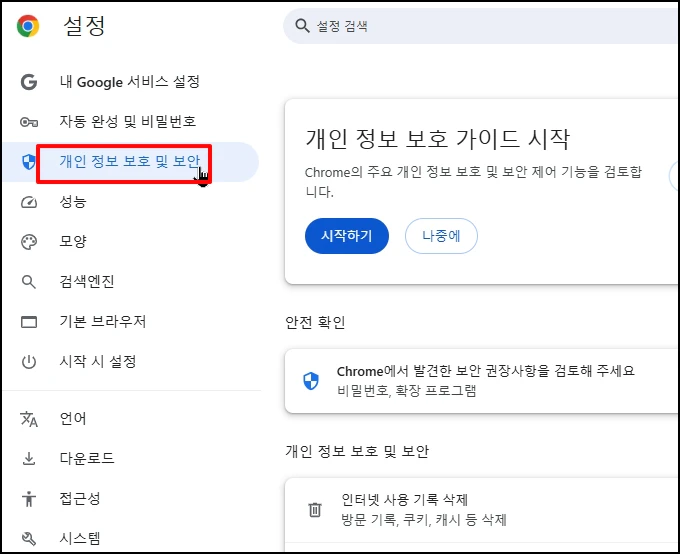Click the palette icon for 모양

(29, 242)
